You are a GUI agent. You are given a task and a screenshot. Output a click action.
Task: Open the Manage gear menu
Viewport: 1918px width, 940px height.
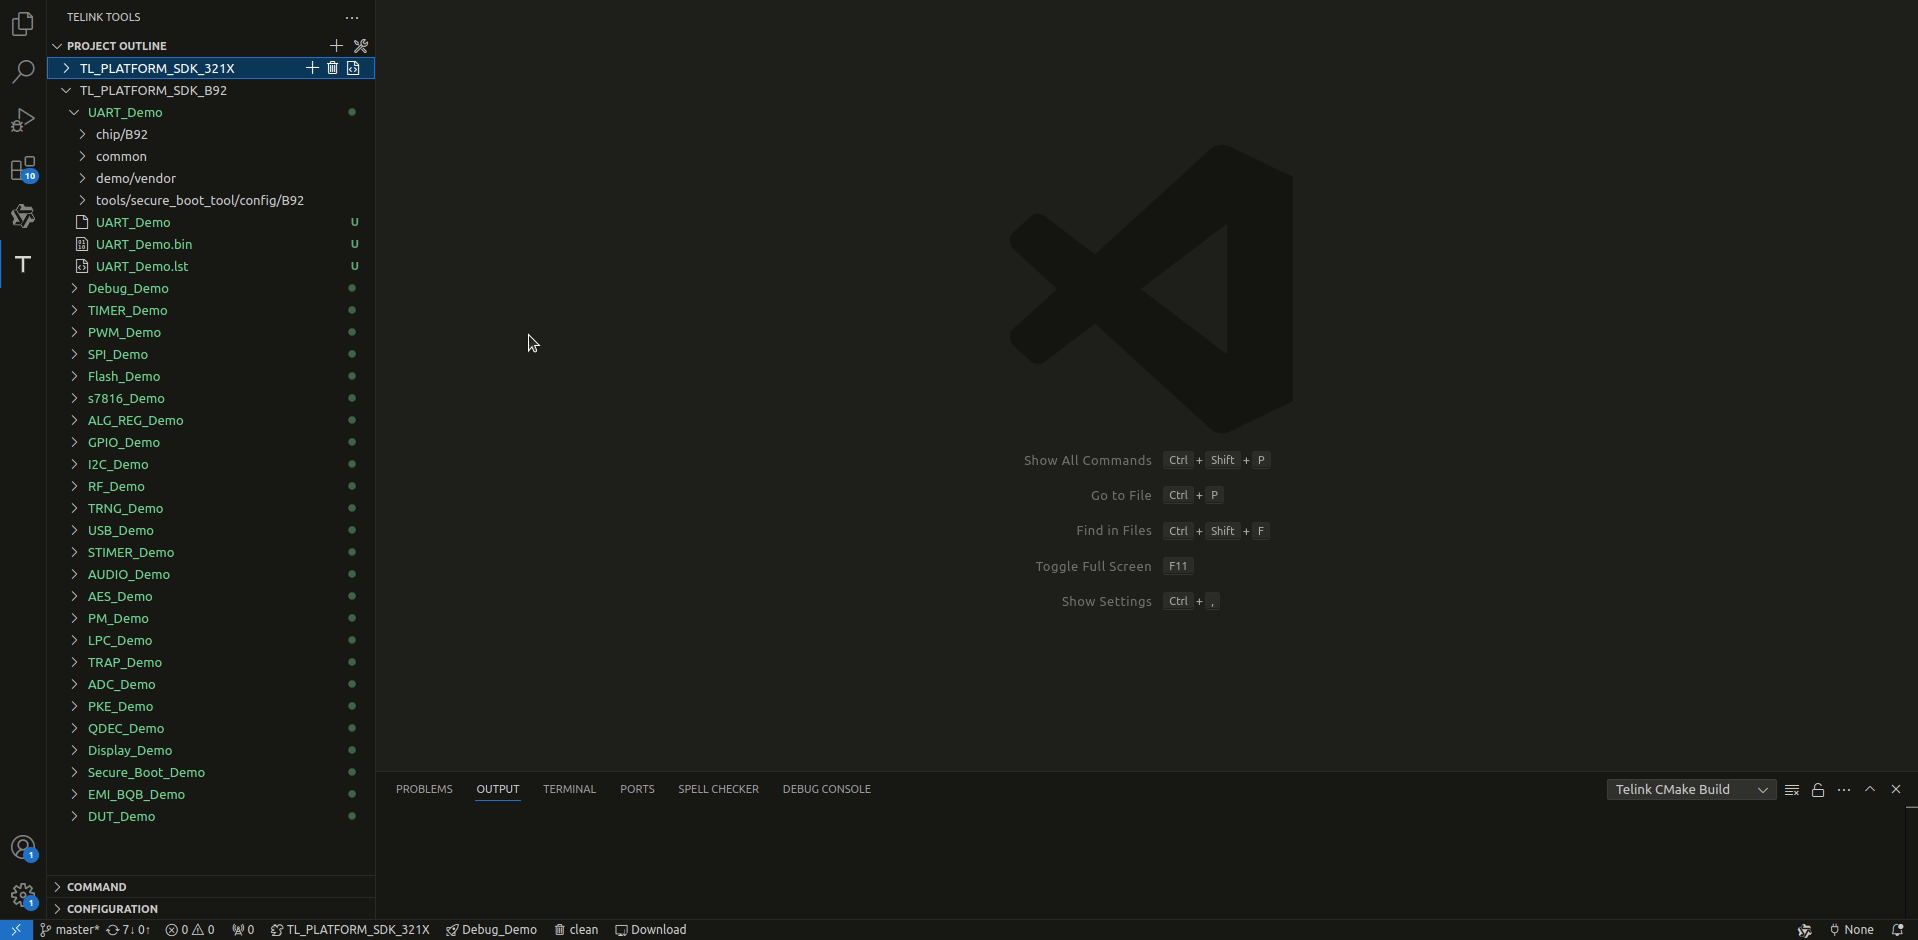pyautogui.click(x=23, y=896)
